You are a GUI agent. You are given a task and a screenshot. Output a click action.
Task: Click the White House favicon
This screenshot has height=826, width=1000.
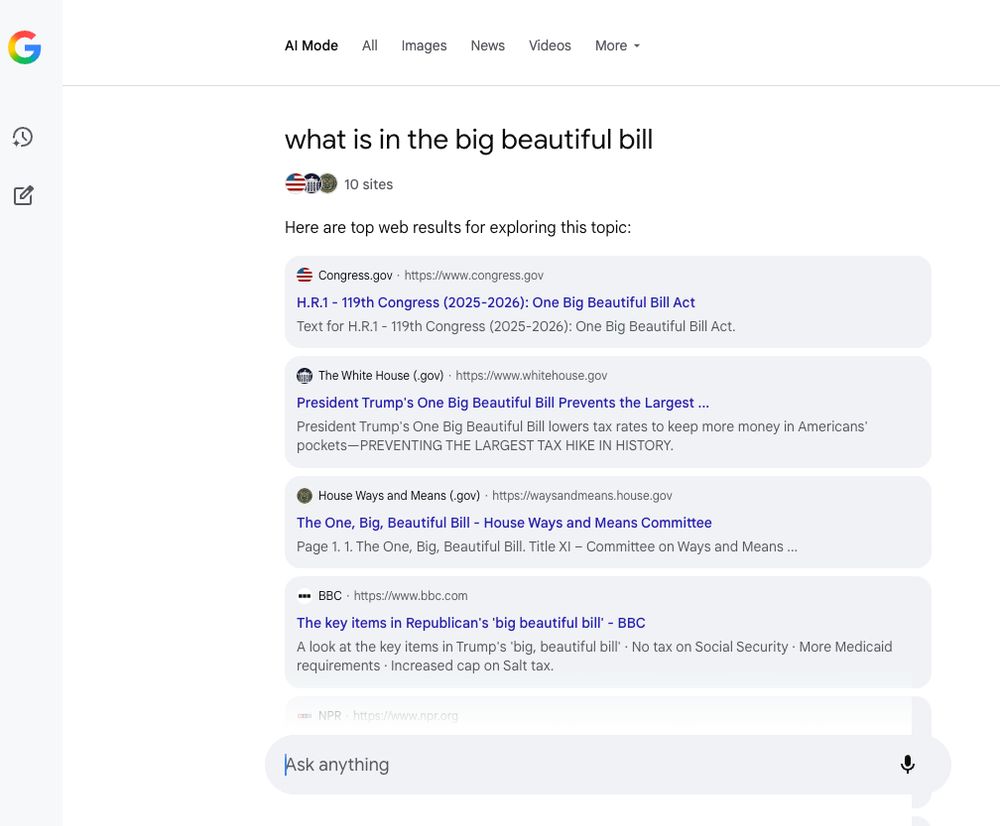coord(304,376)
